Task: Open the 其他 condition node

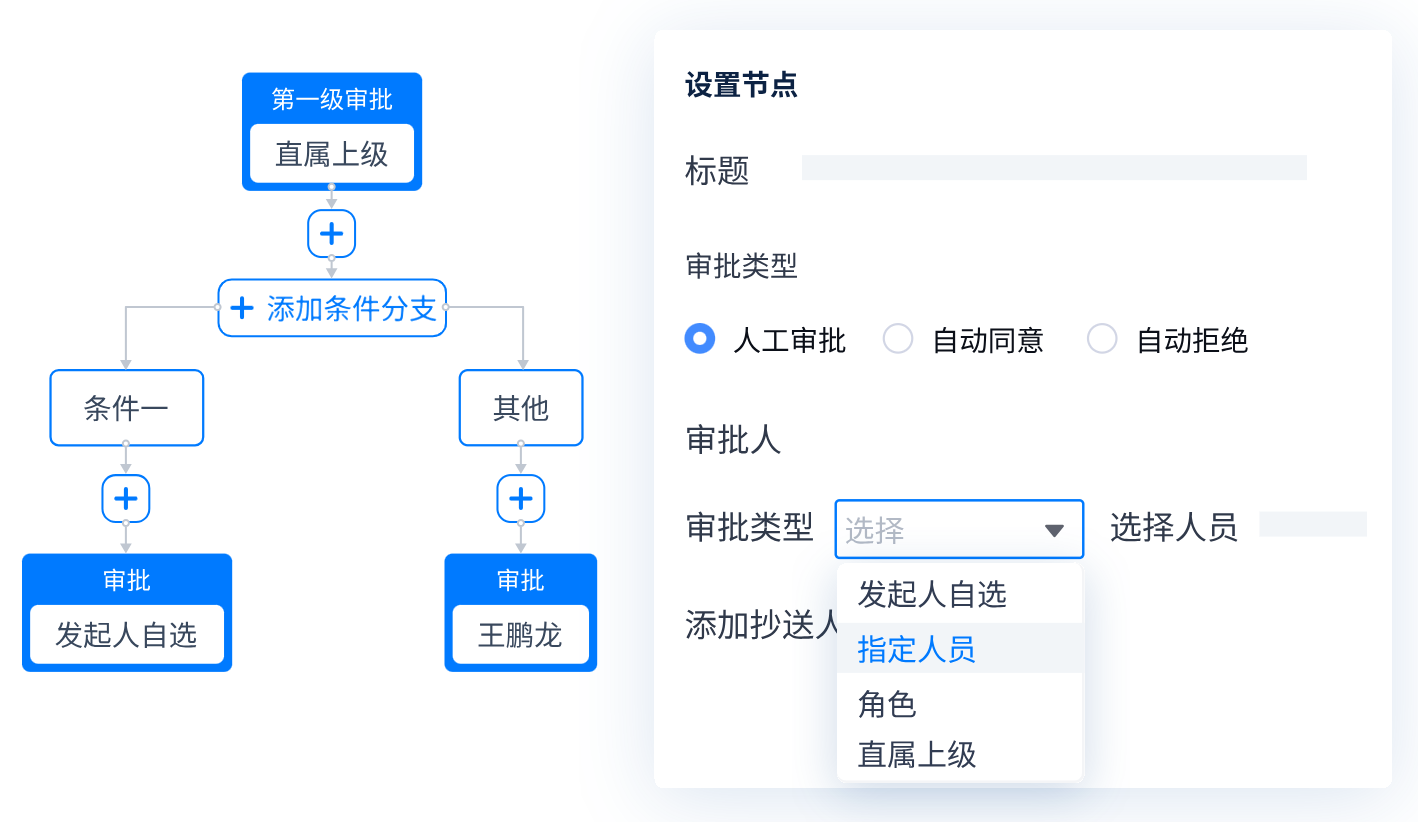Action: [521, 408]
